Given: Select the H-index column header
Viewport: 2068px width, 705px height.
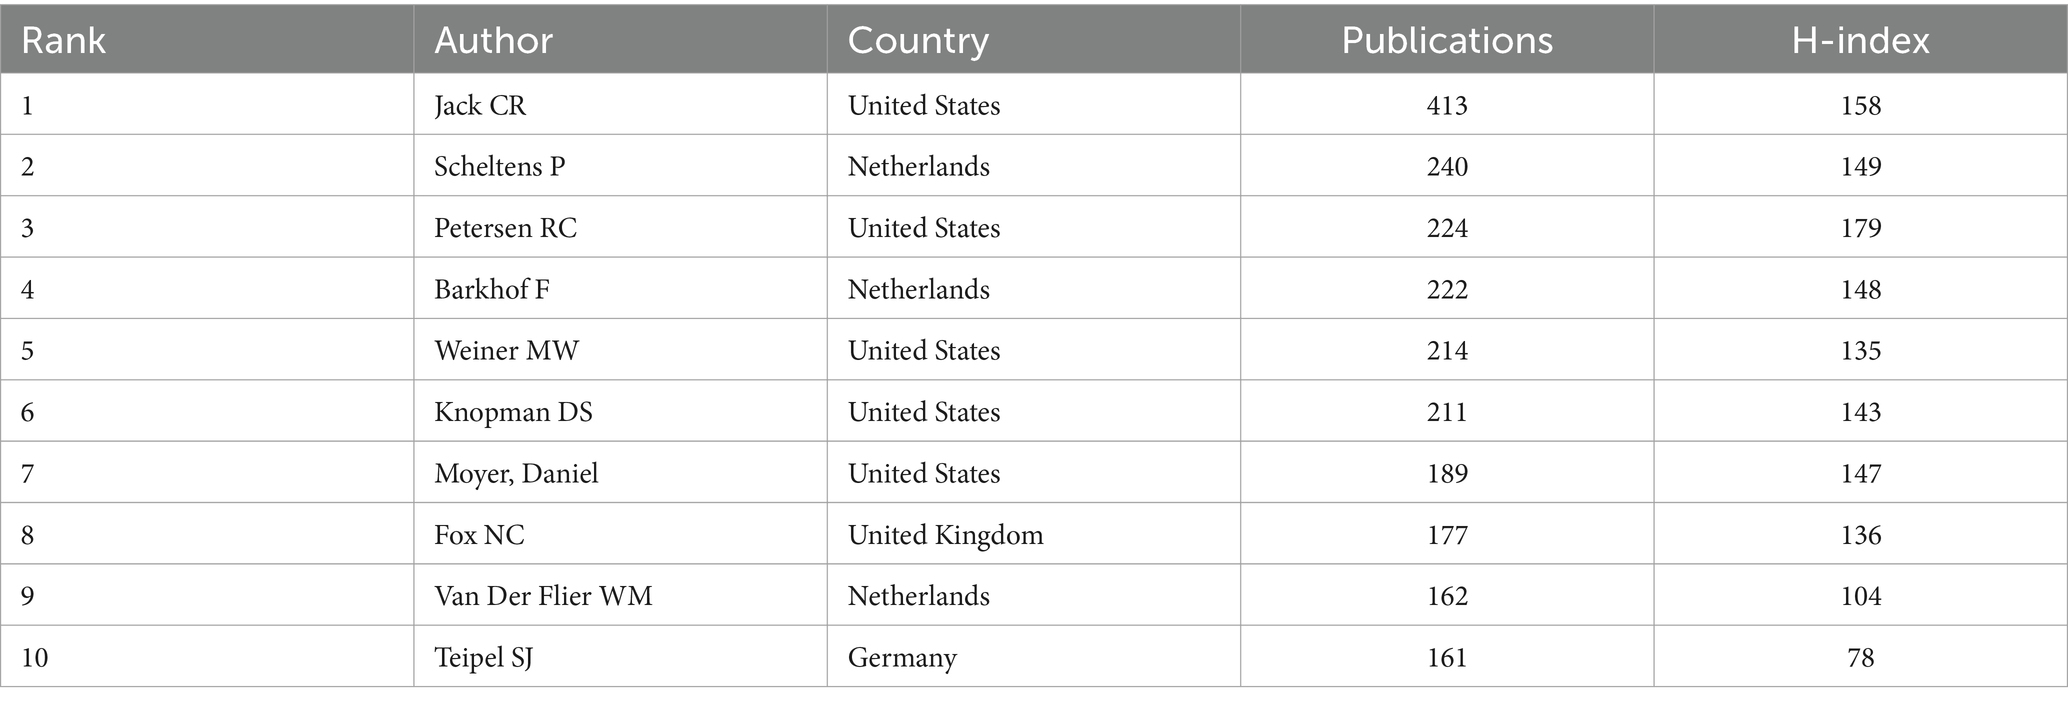Looking at the screenshot, I should (x=1860, y=40).
